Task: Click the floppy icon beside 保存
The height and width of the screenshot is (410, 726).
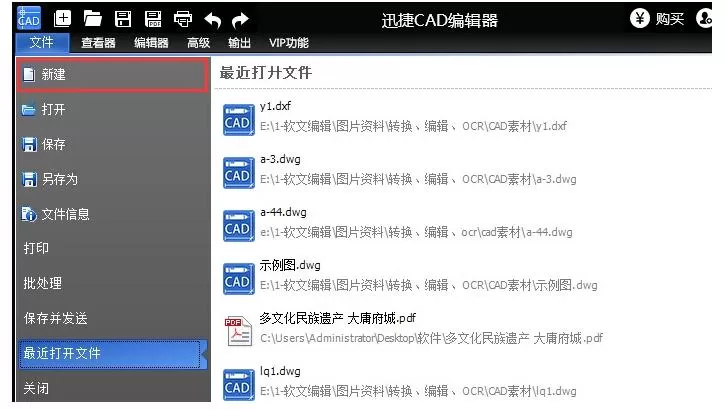Action: (29, 144)
